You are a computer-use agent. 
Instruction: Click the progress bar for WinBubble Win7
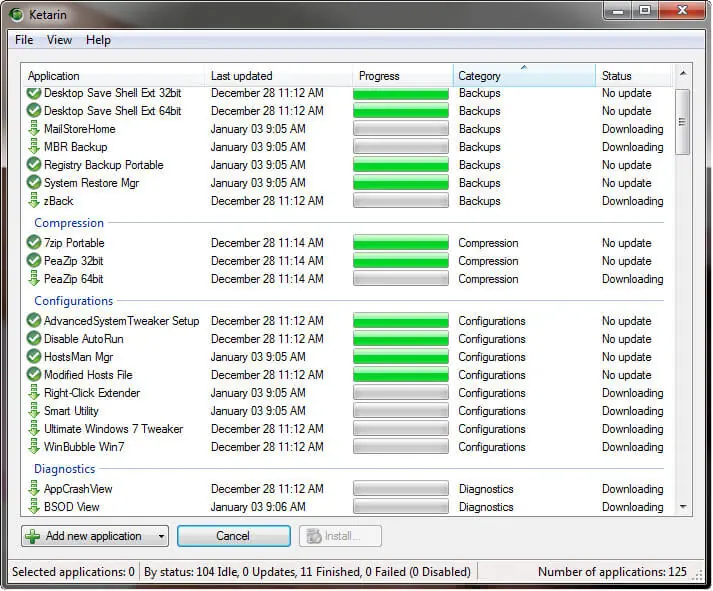[401, 447]
